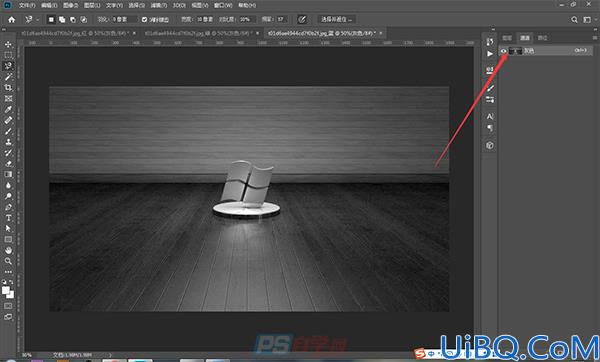
Task: Select the Rectangle shape tool
Action: pyautogui.click(x=8, y=240)
